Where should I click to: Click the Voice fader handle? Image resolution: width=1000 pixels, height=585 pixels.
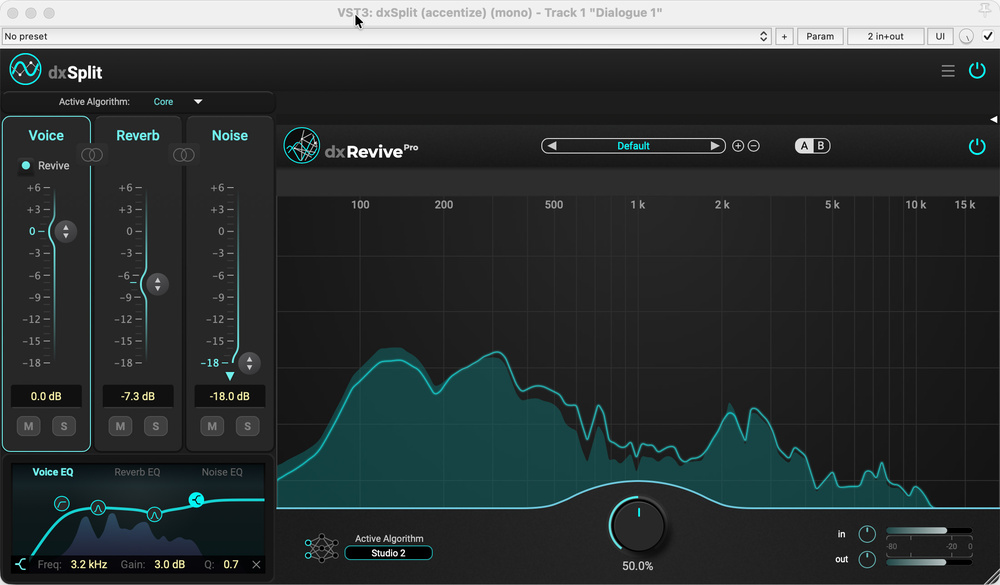tap(66, 232)
